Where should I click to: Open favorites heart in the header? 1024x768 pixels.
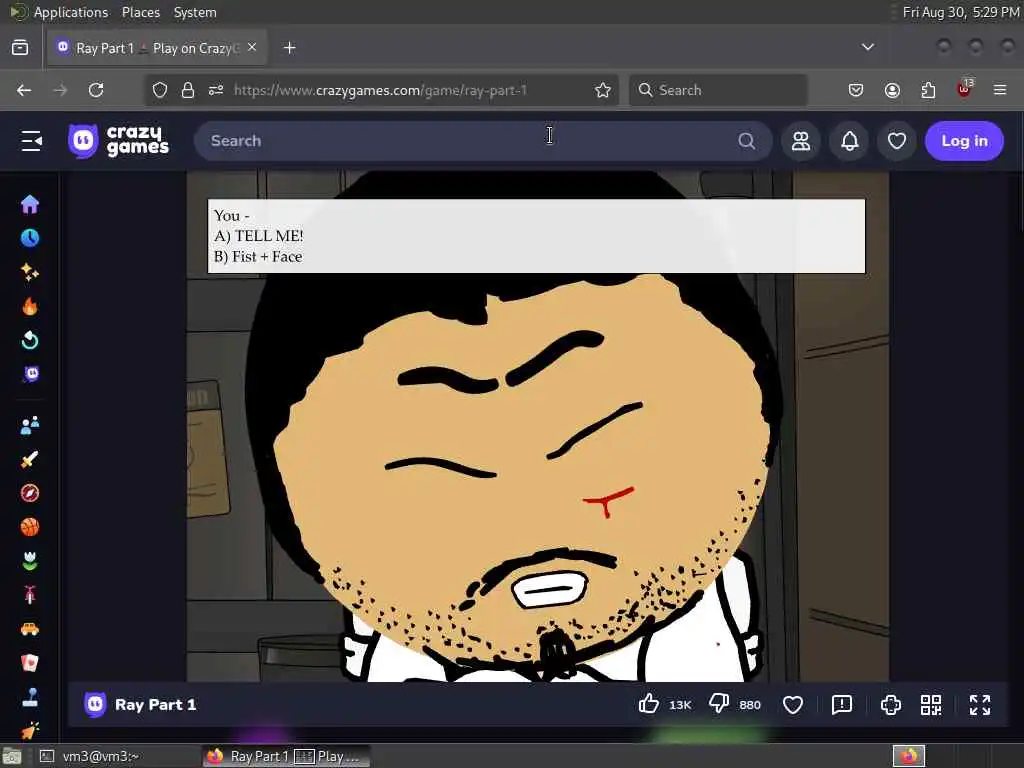coord(897,141)
